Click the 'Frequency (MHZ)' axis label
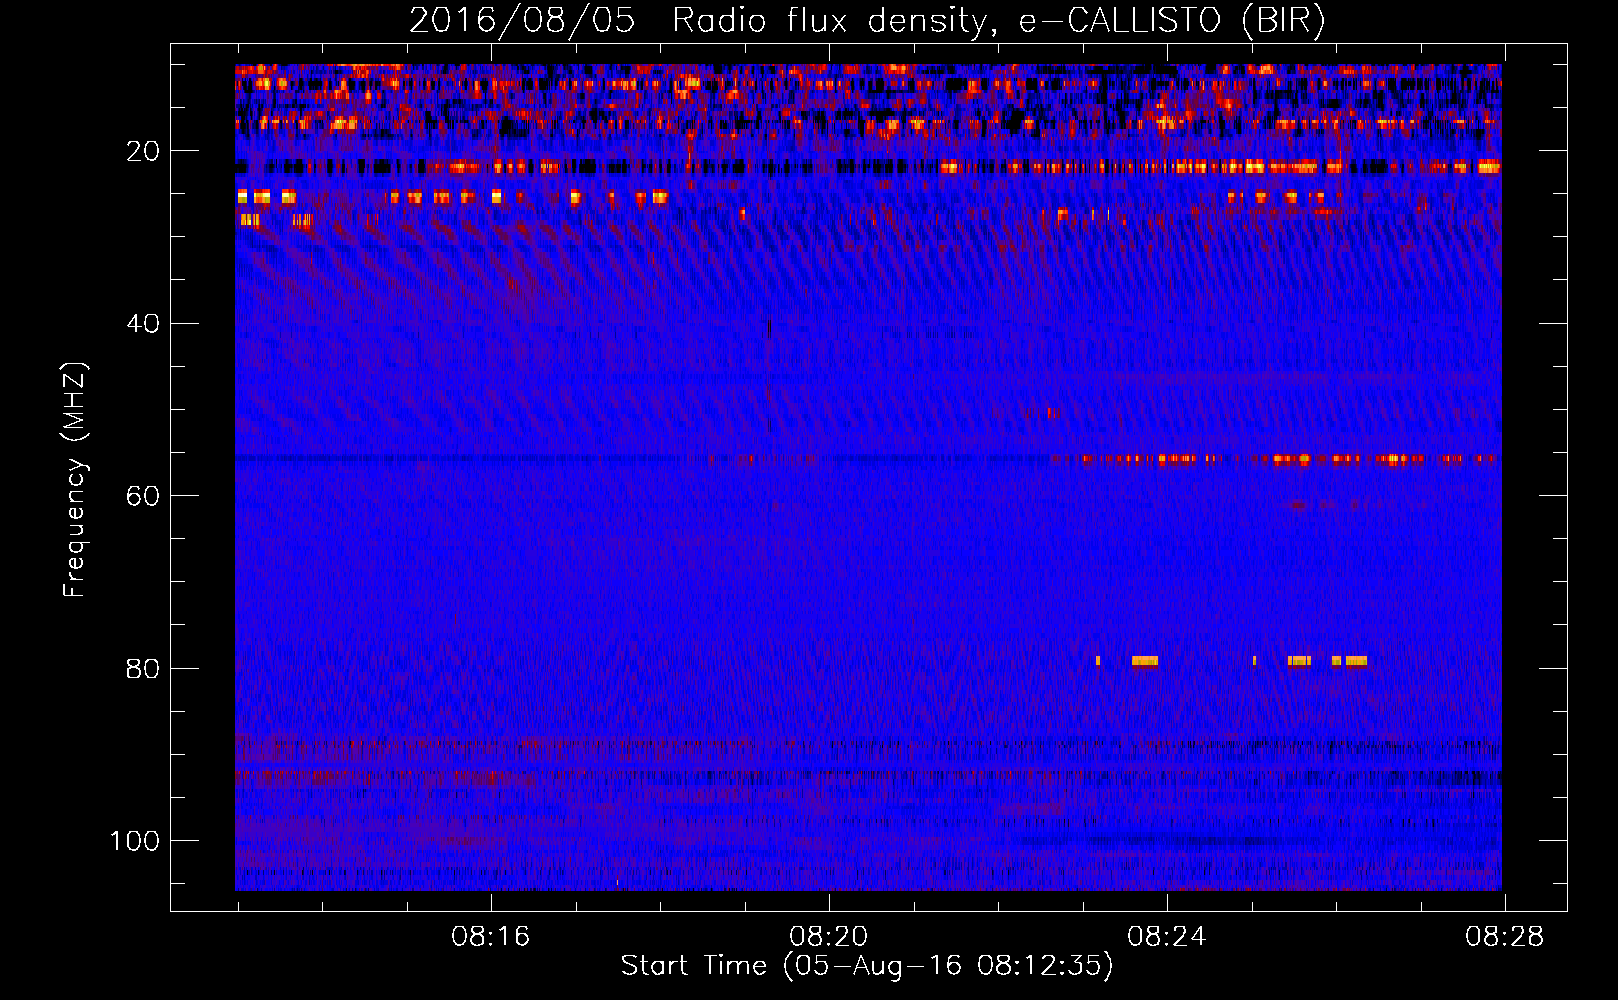 75,479
